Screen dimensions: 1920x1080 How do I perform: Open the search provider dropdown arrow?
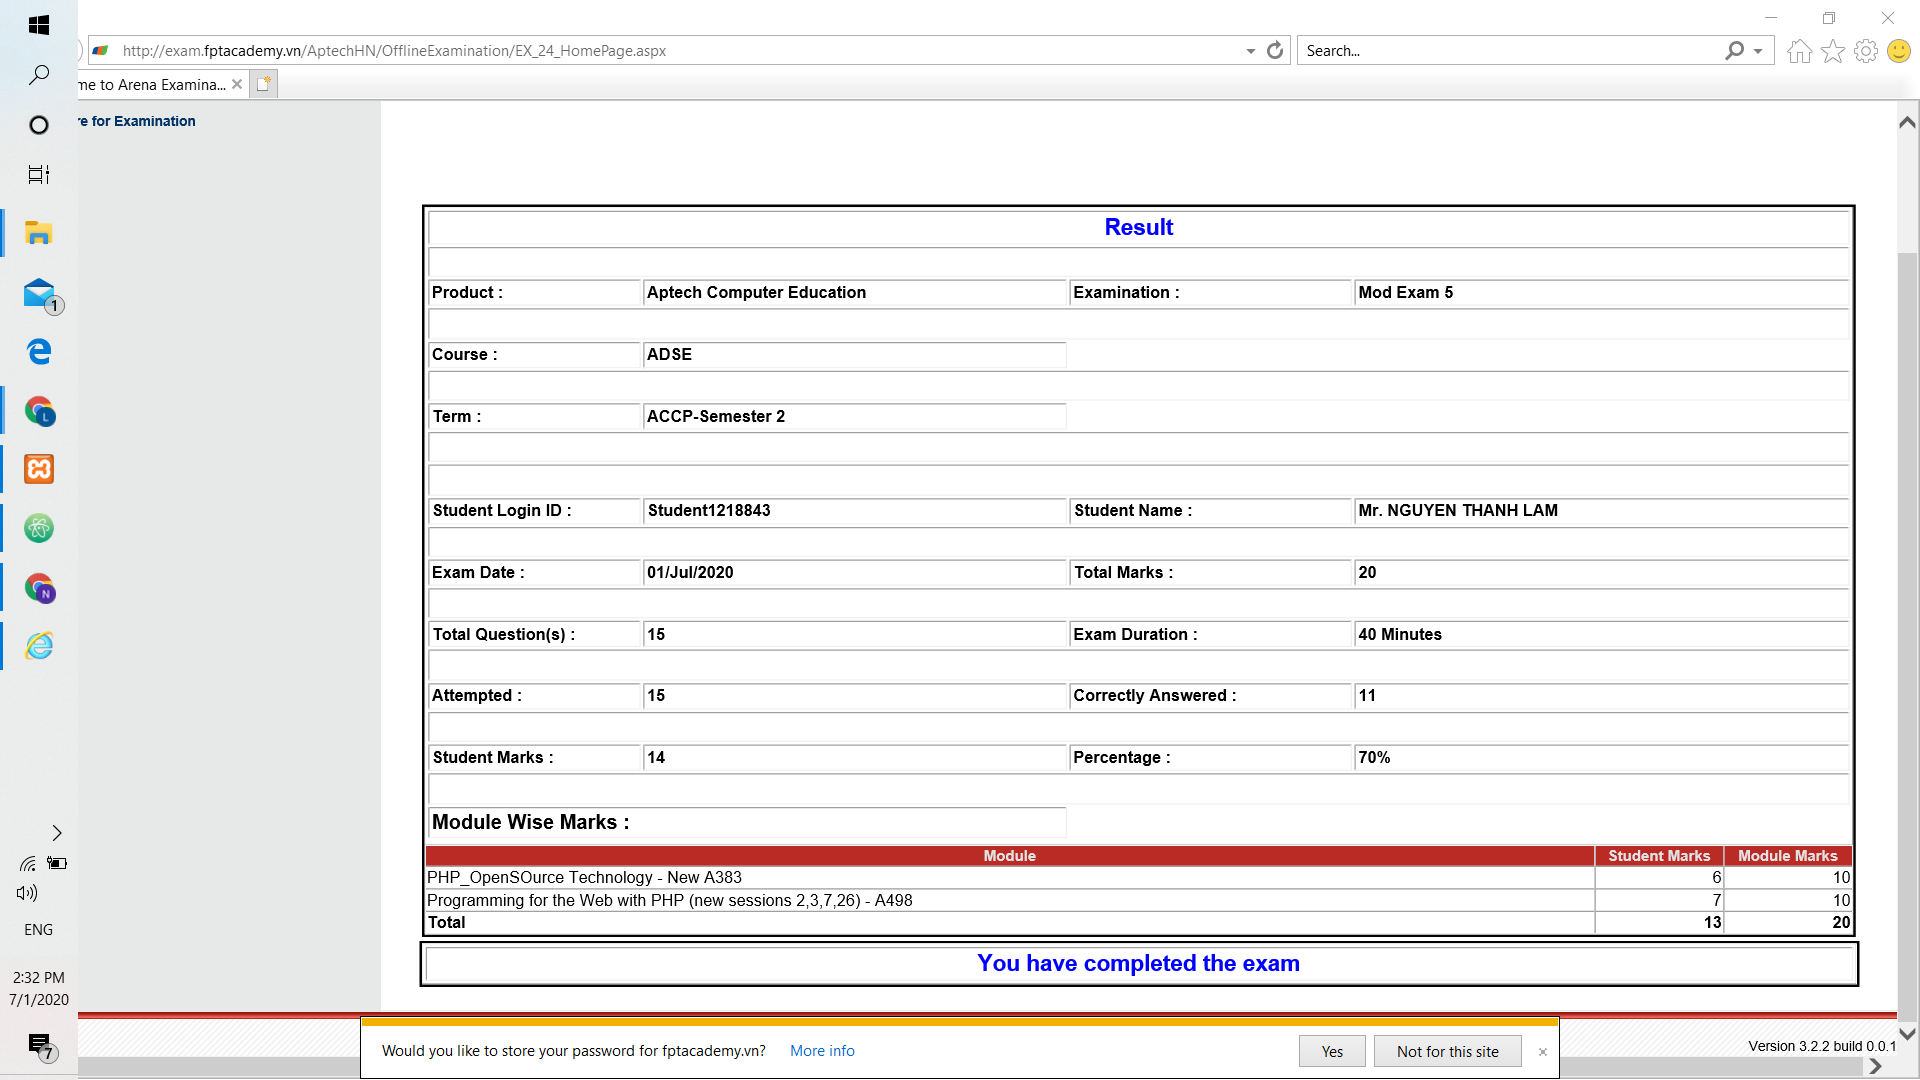(1758, 51)
